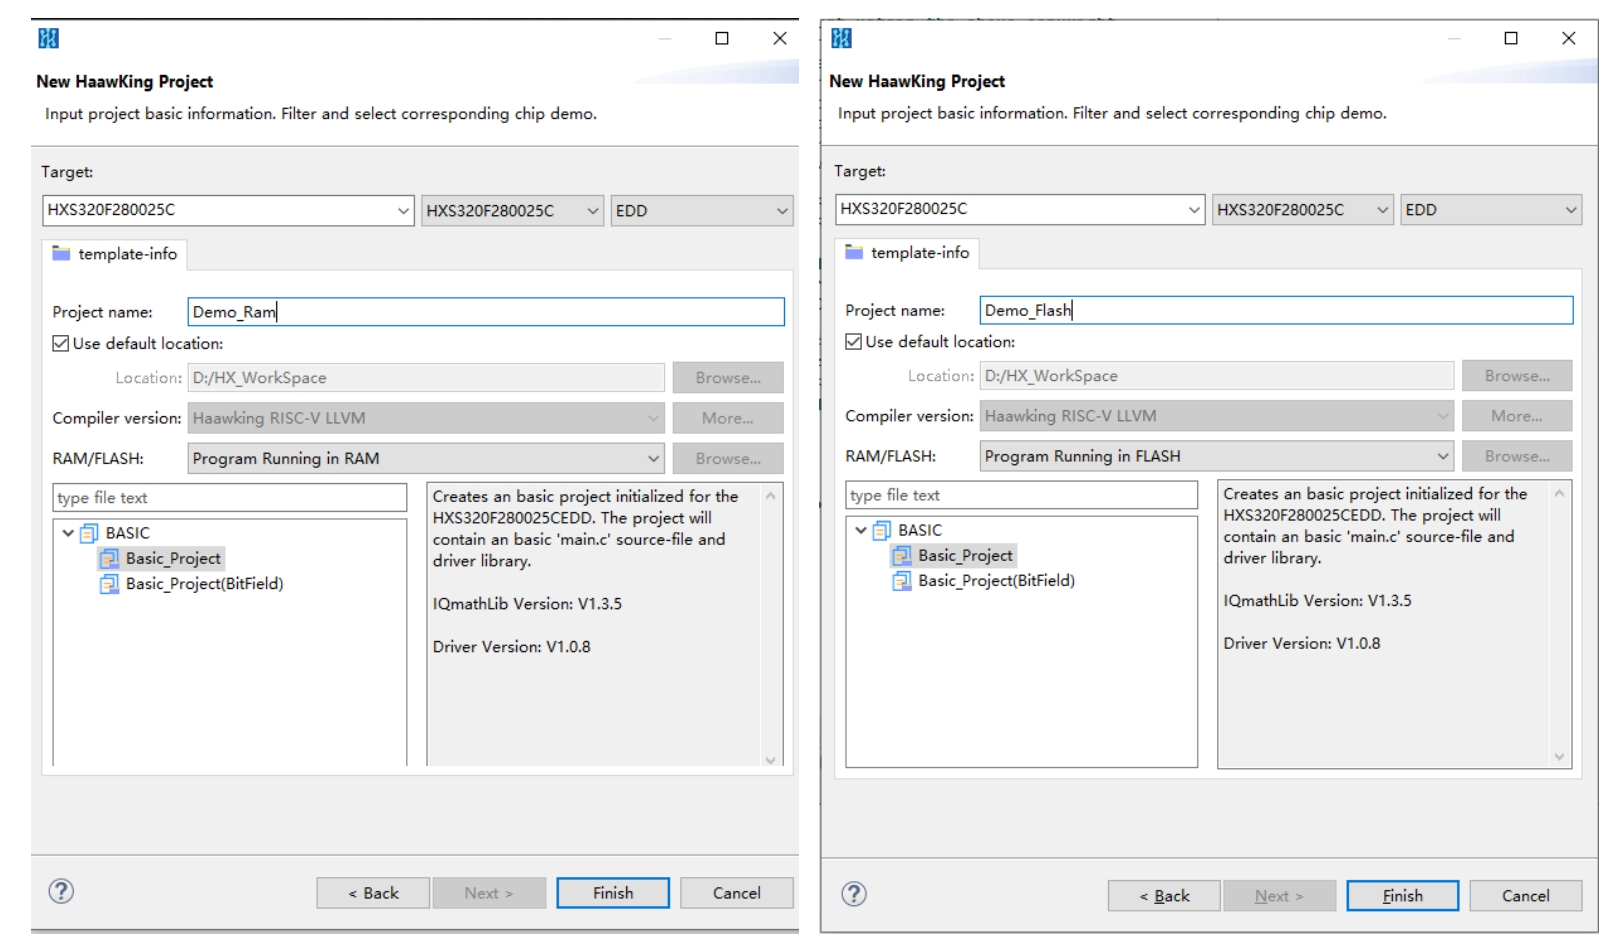The image size is (1620, 949).
Task: Open the template-info tab in the Demo_Flash dialog
Action: pos(907,253)
